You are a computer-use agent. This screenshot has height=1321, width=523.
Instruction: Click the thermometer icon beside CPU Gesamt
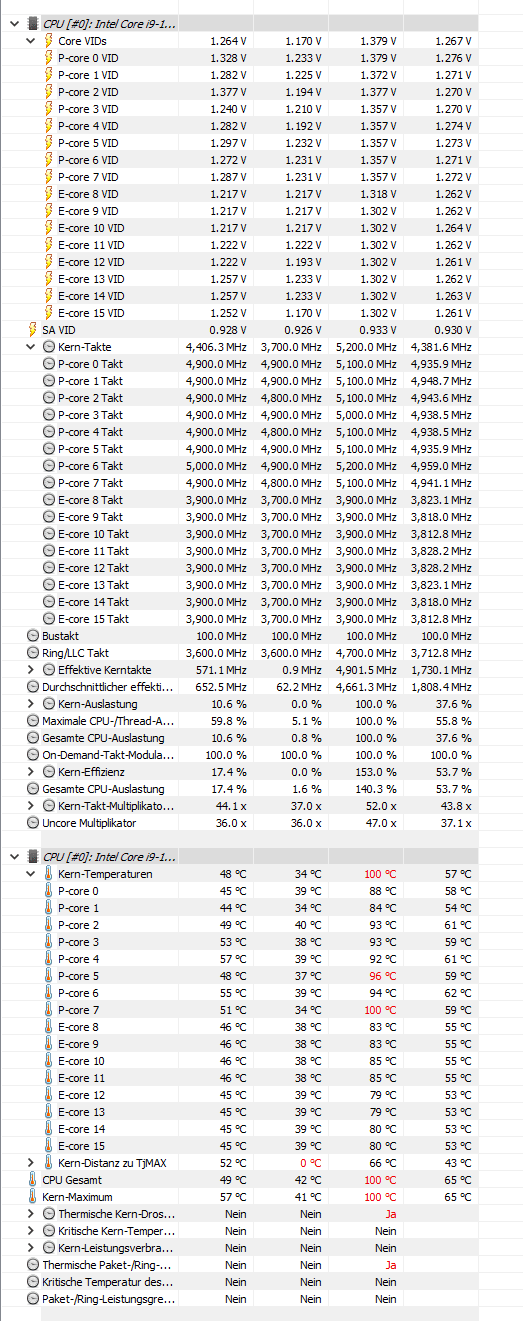[33, 1179]
